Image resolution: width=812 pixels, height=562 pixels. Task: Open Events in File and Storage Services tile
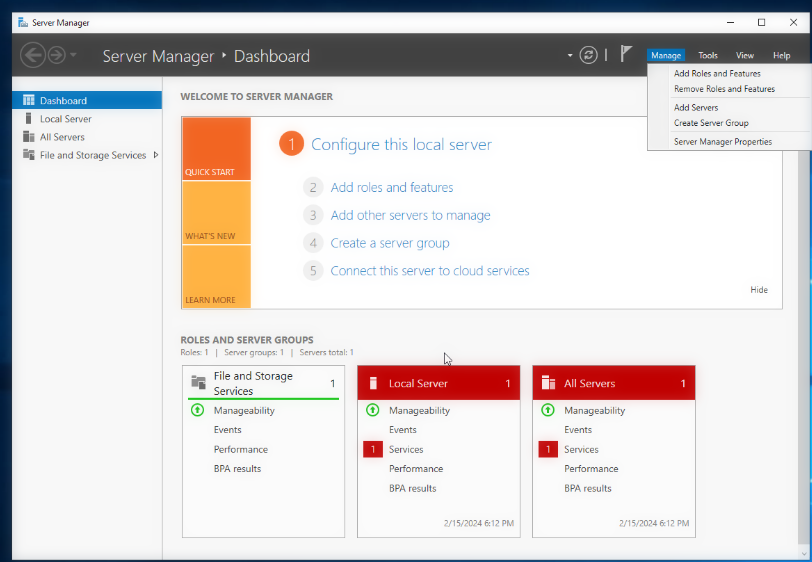228,430
